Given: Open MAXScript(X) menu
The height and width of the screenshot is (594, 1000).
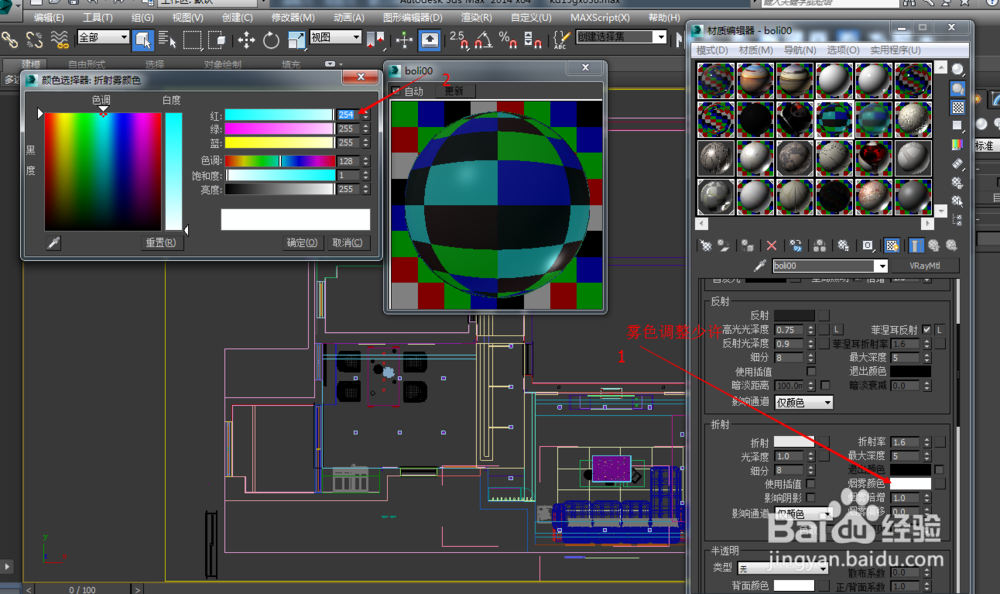Looking at the screenshot, I should [599, 18].
